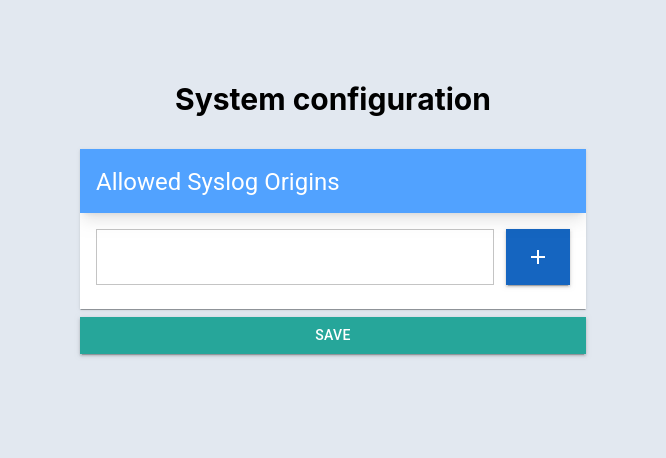Image resolution: width=666 pixels, height=458 pixels.
Task: Add a new syslog origin entry
Action: tap(538, 257)
